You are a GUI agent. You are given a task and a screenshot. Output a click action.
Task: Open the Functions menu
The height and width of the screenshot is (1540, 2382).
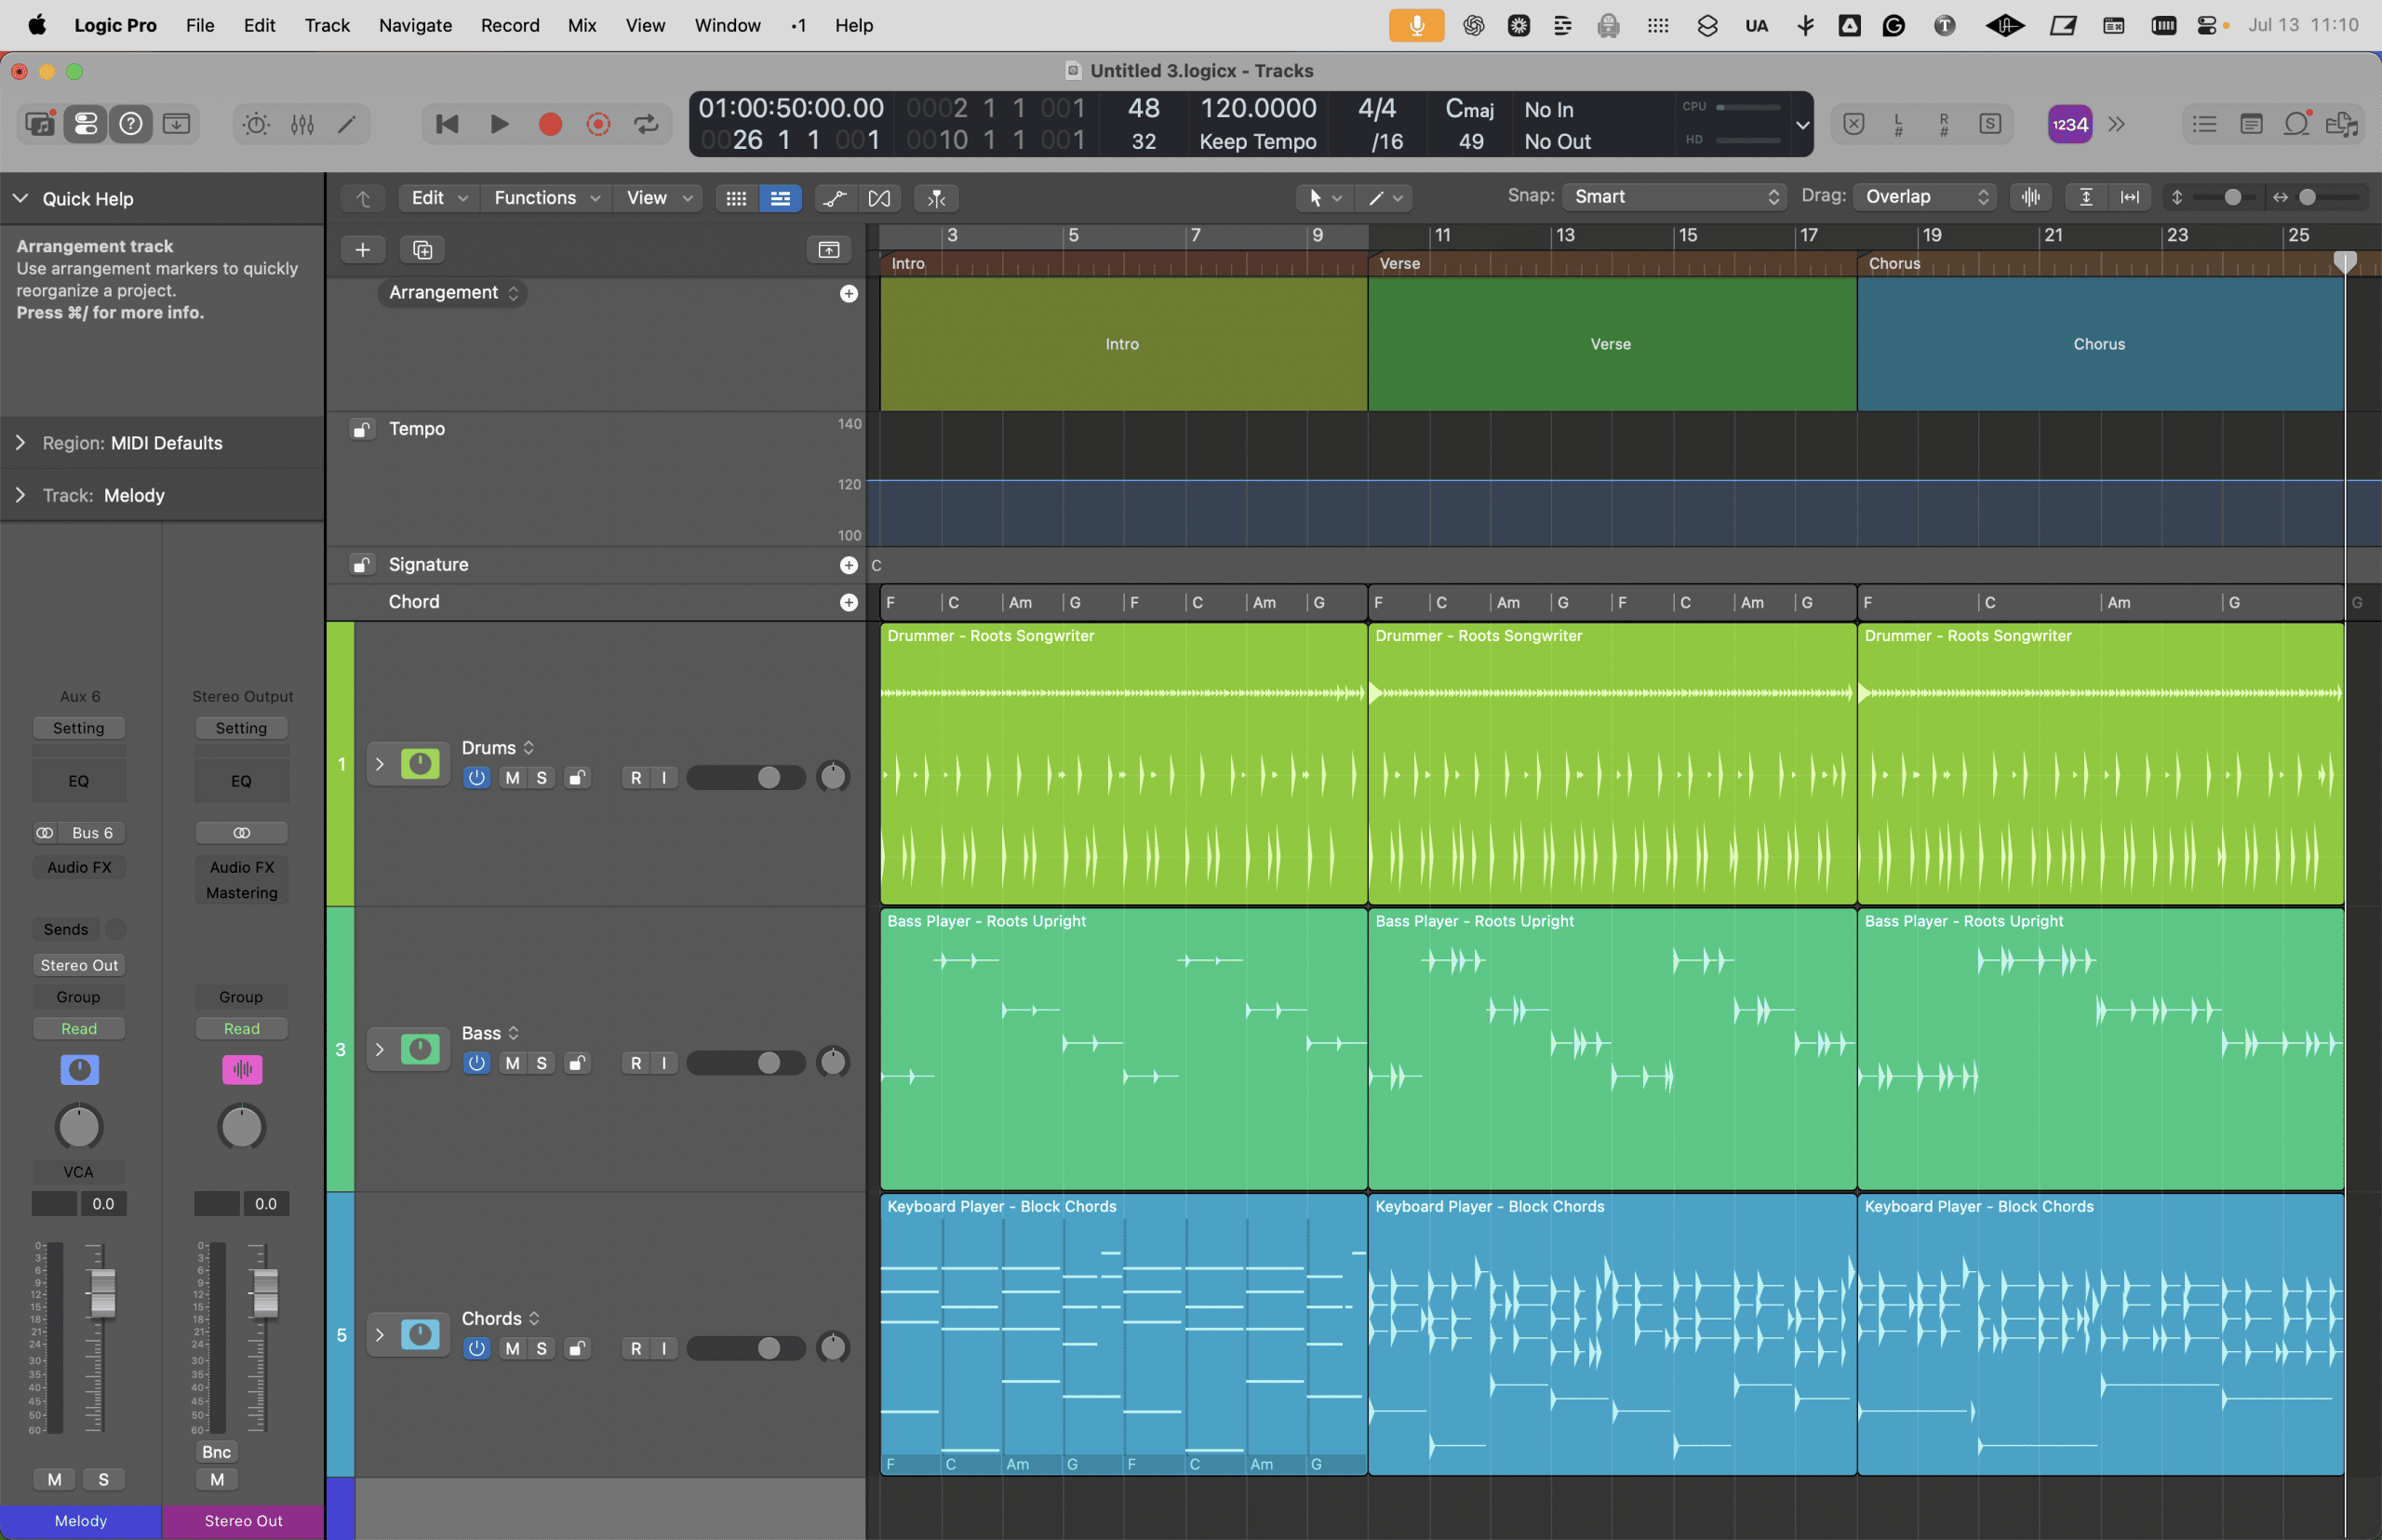[546, 198]
